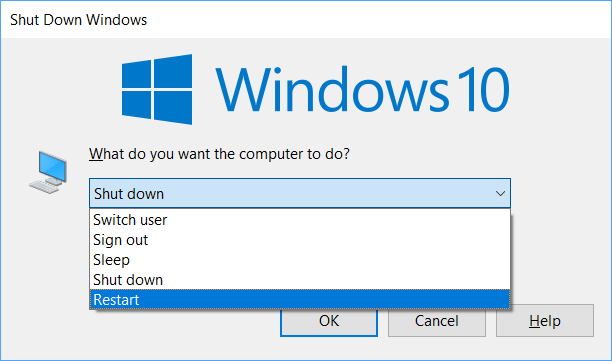
Task: Click the combo box showing Shut down
Action: 300,194
